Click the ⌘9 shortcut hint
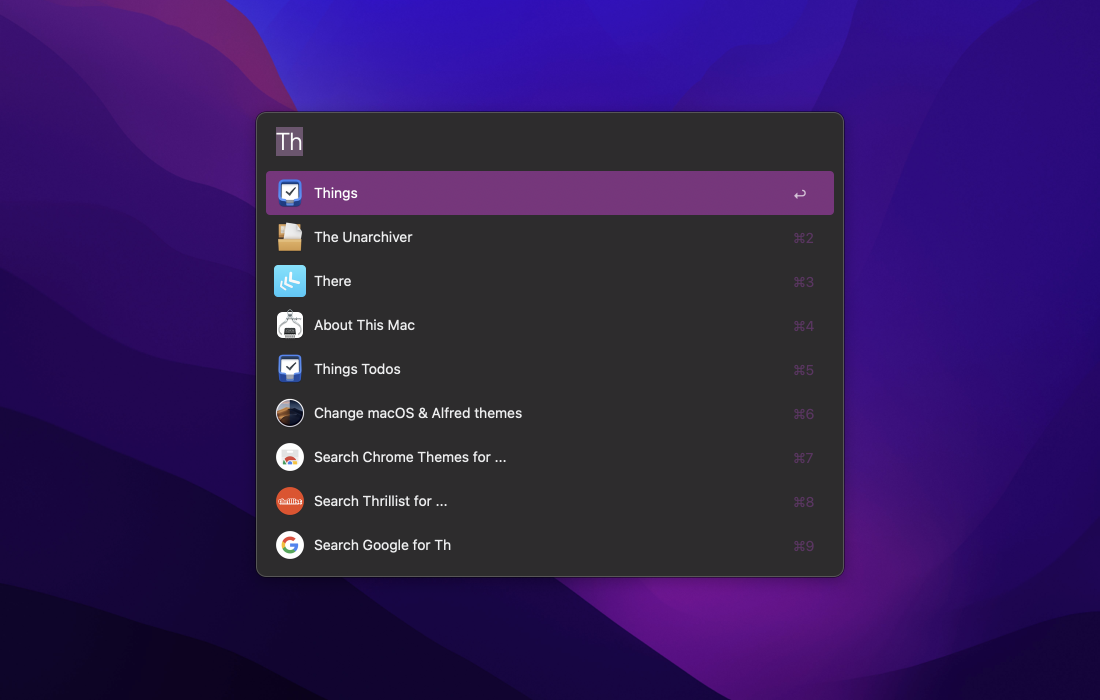The height and width of the screenshot is (700, 1100). click(x=803, y=546)
